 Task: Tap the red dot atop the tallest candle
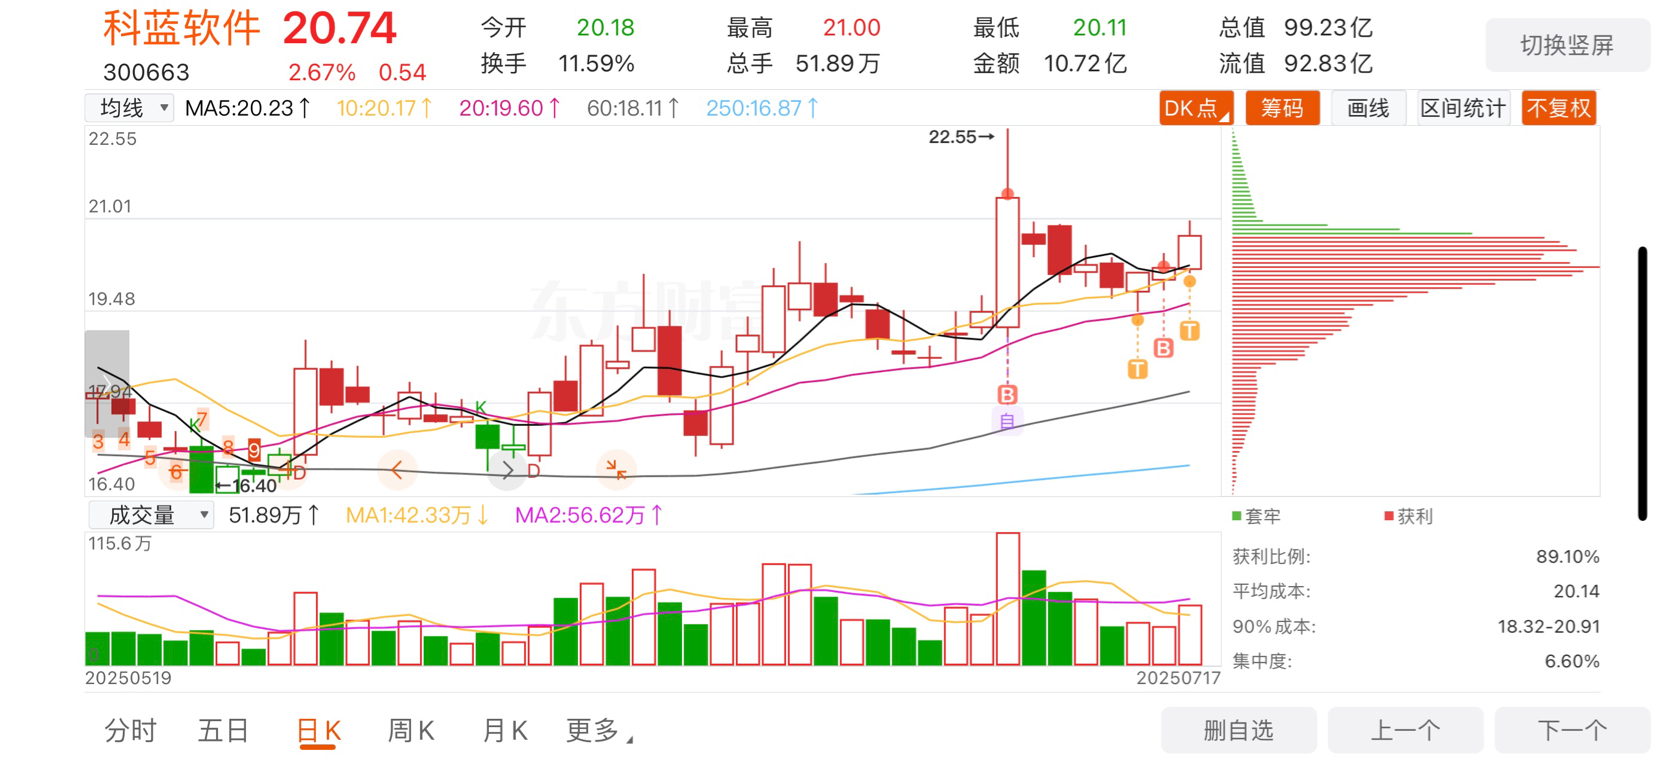pyautogui.click(x=1007, y=194)
